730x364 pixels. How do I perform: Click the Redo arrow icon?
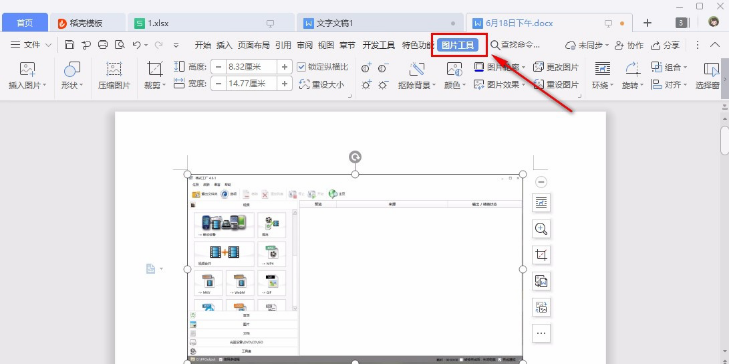pos(159,45)
